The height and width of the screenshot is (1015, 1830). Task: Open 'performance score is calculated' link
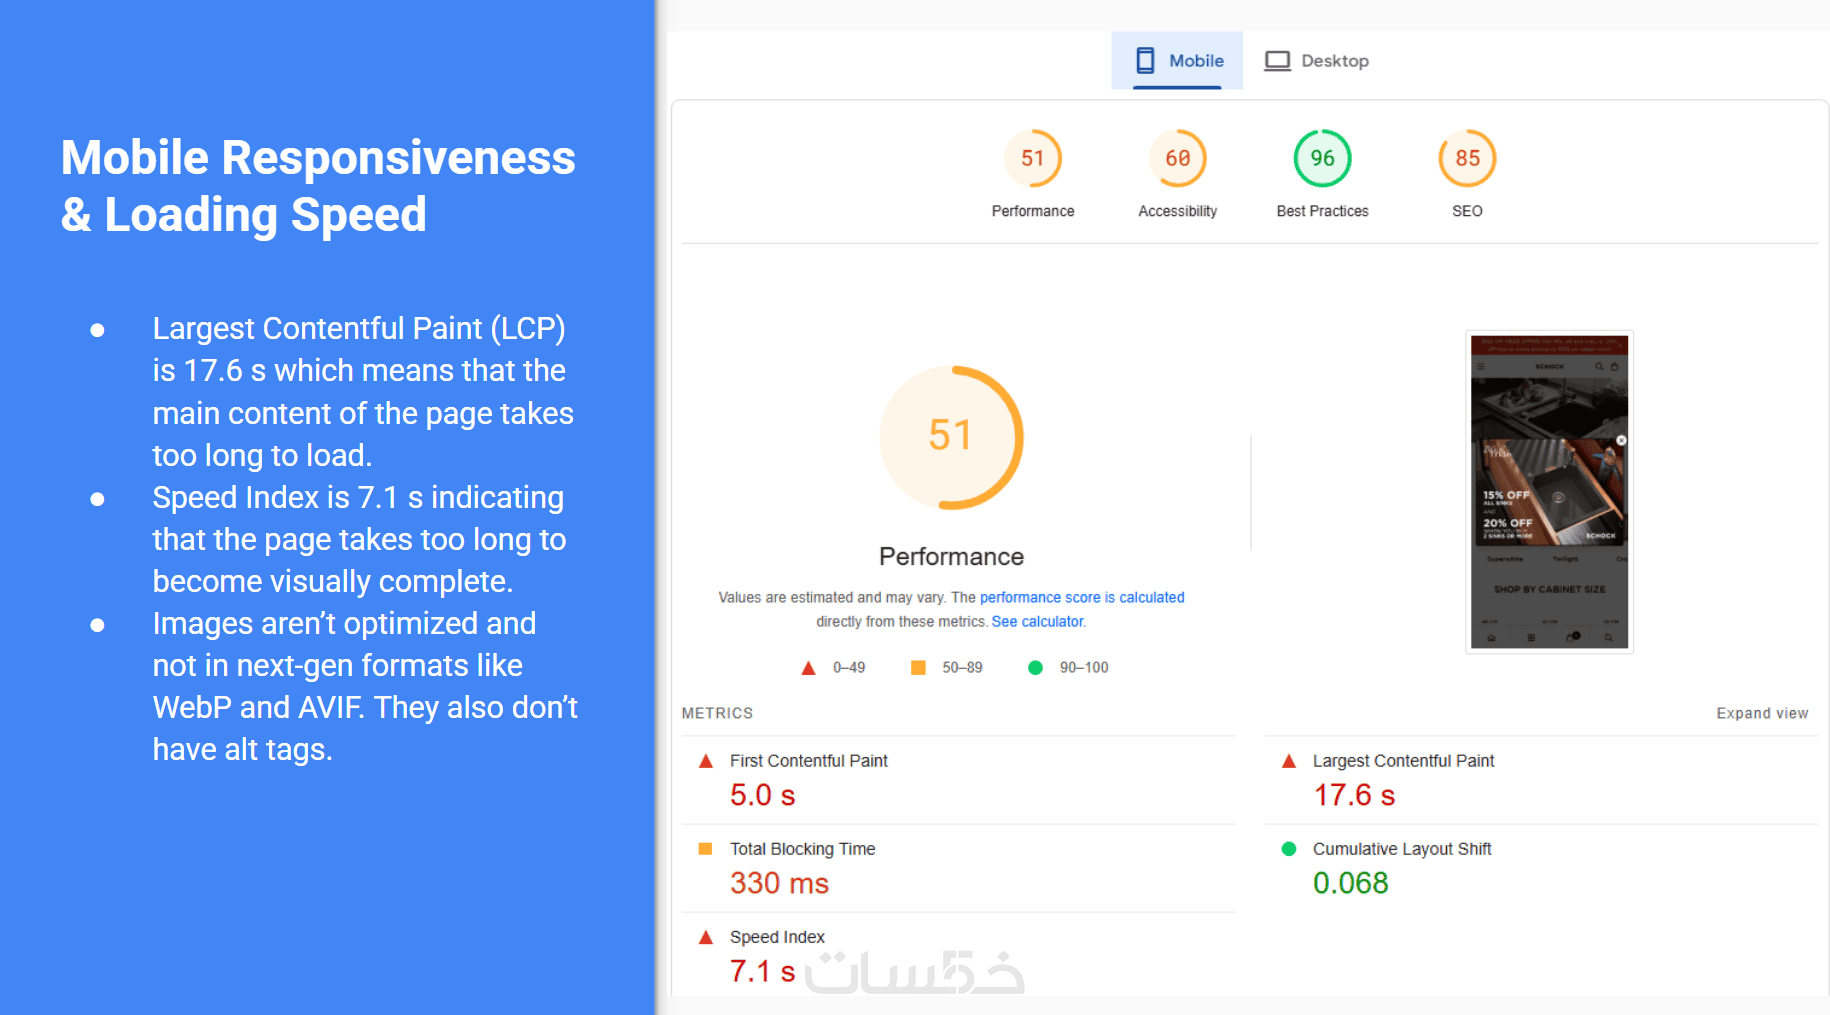1082,597
